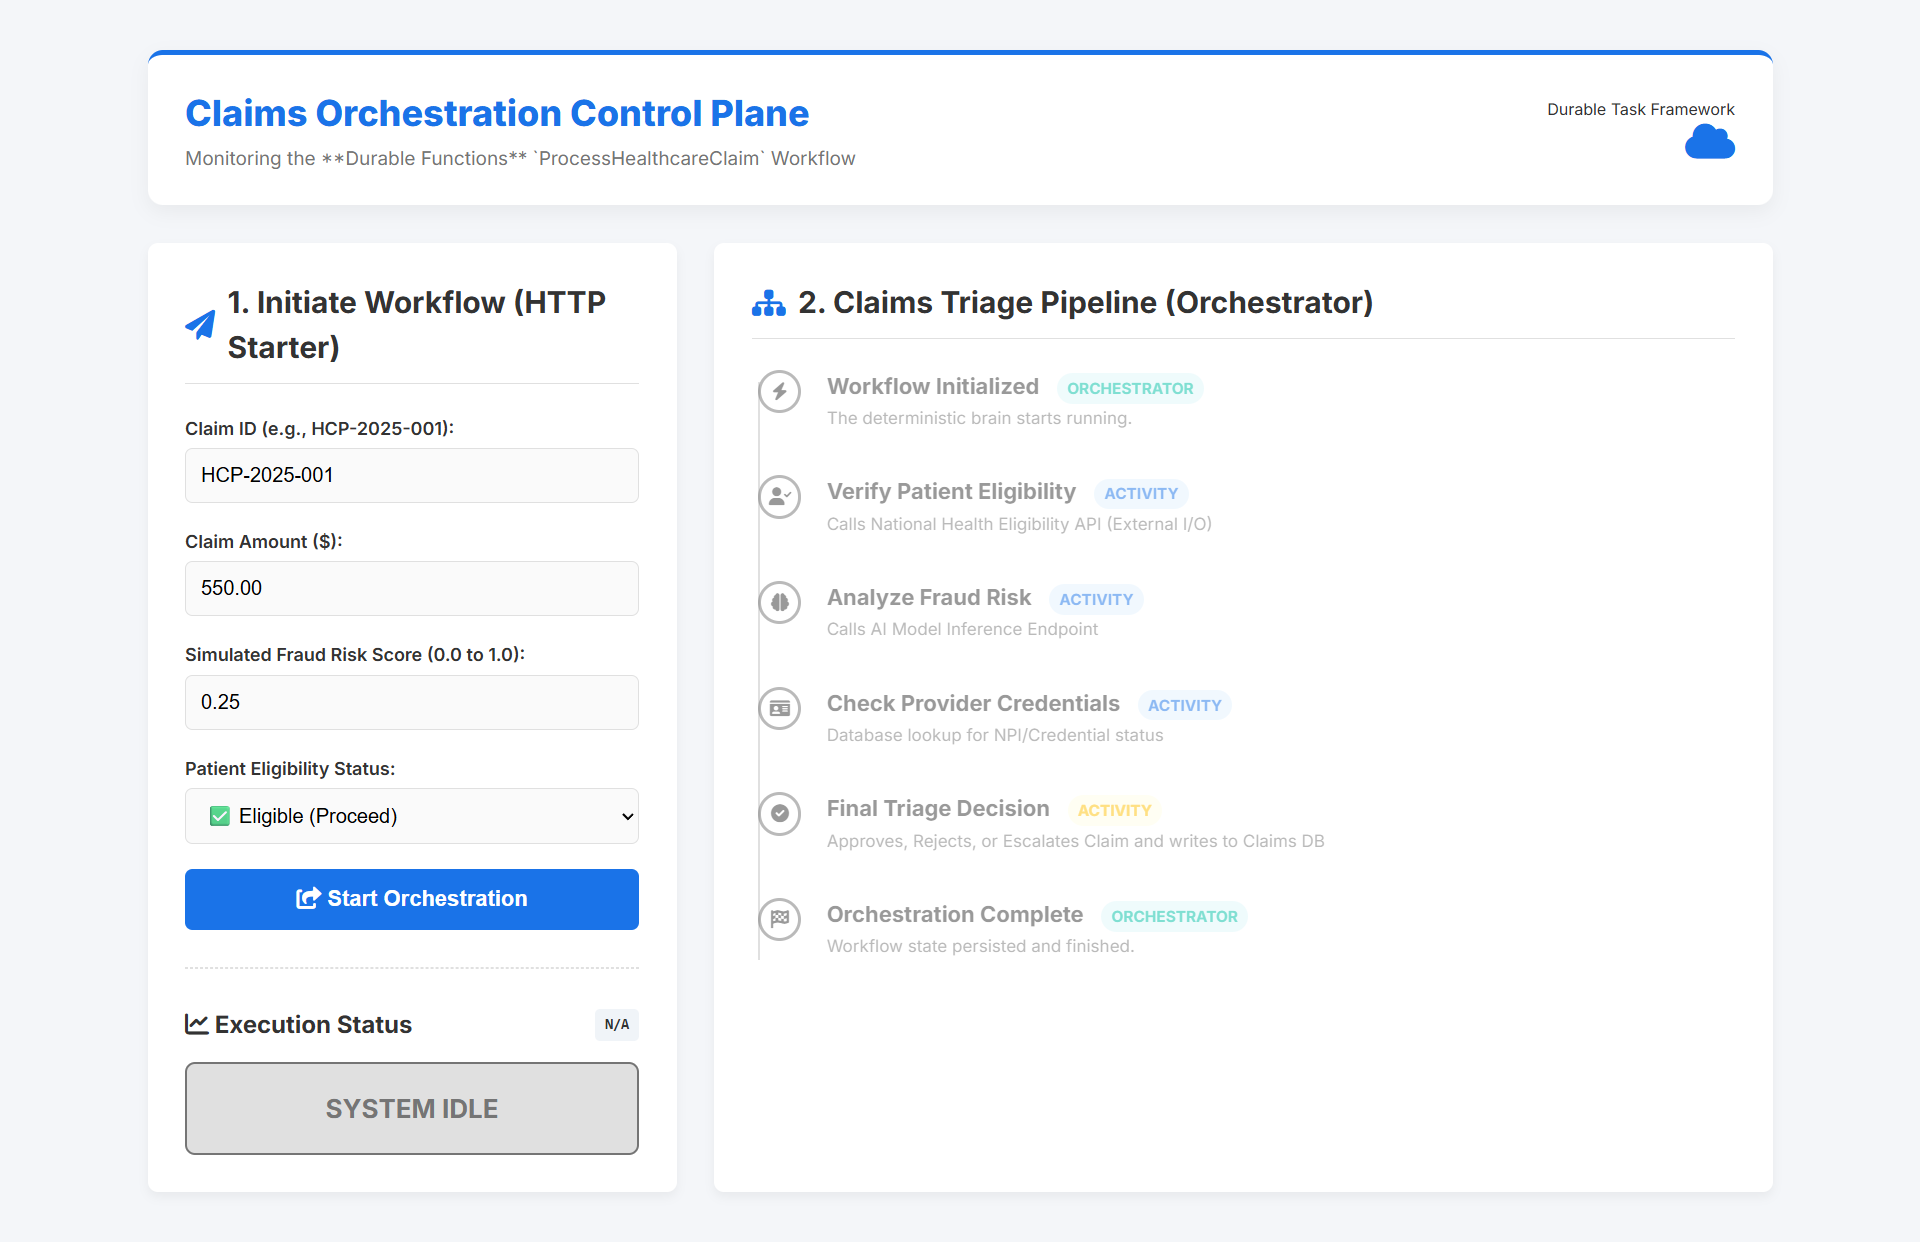This screenshot has width=1920, height=1242.
Task: Click the chart icon beside Execution Status
Action: point(197,1024)
